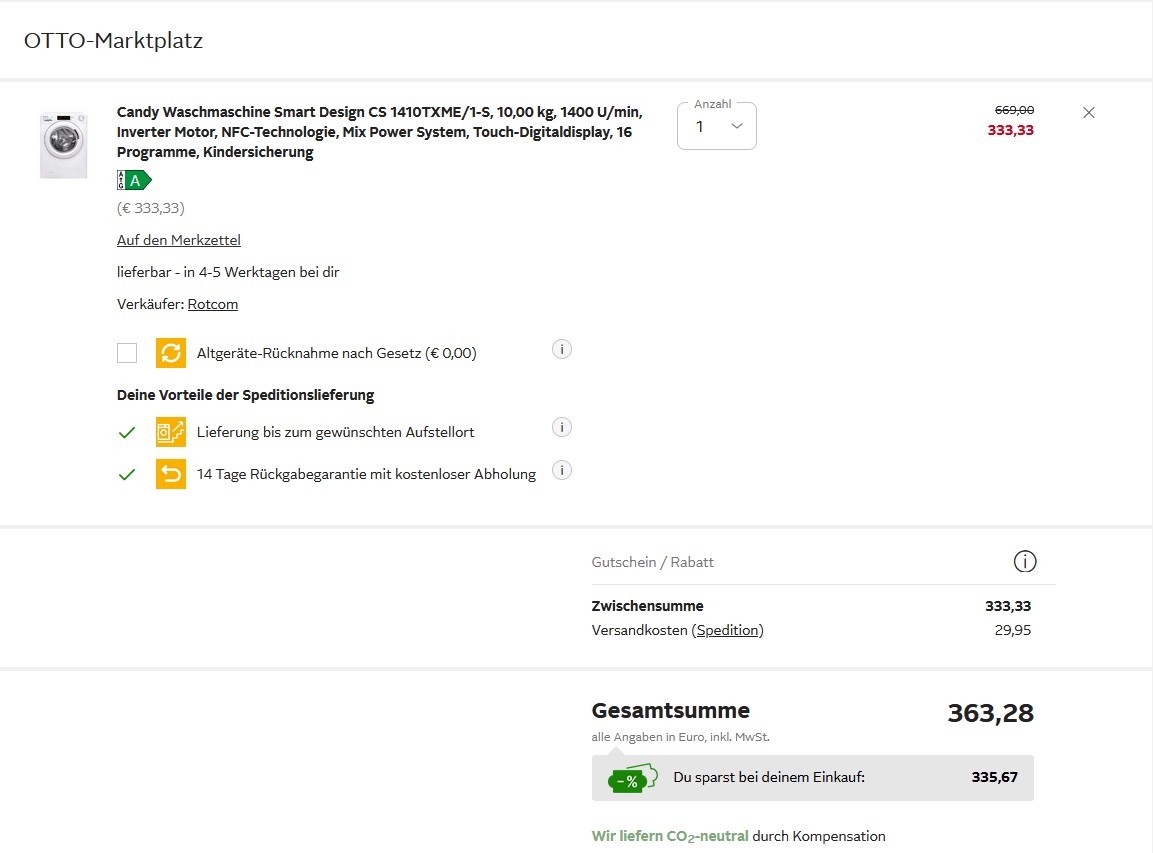Click green checkmark beside Lieferung bis Aufstellort

pos(126,432)
